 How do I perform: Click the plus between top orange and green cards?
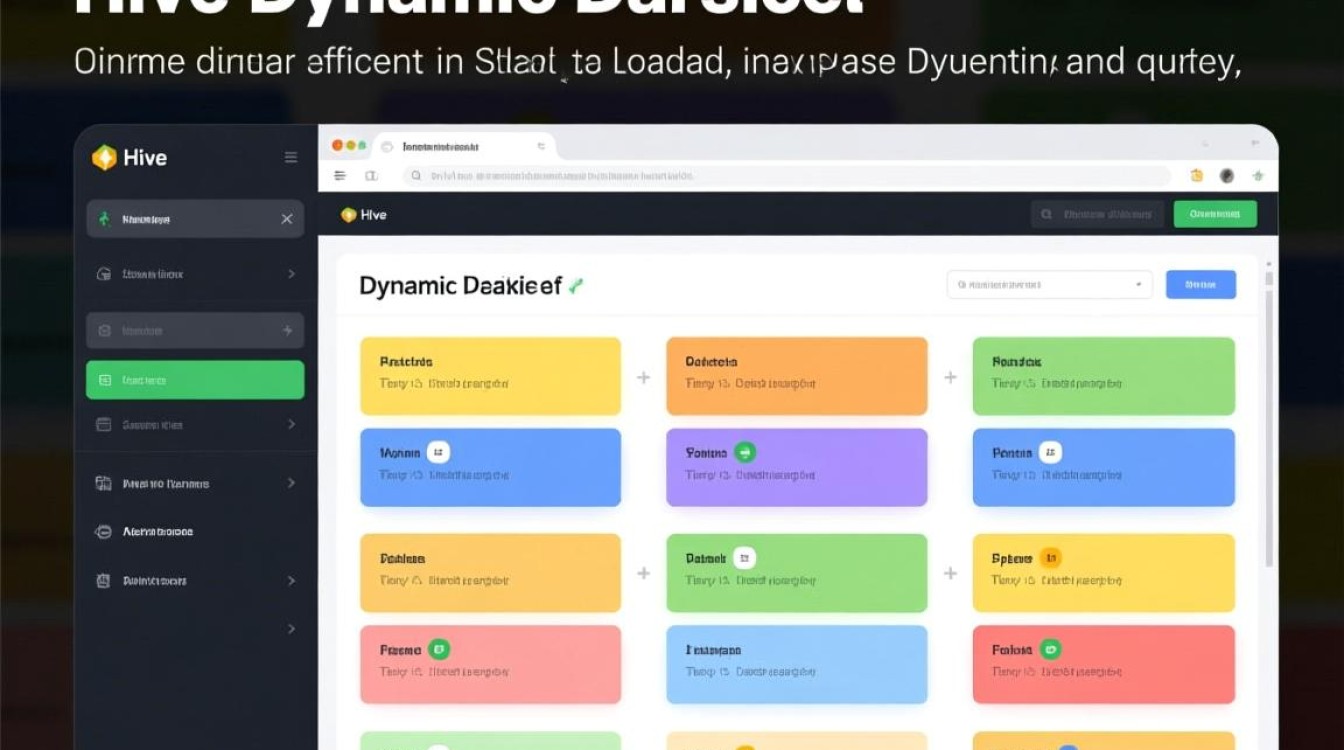coord(950,377)
